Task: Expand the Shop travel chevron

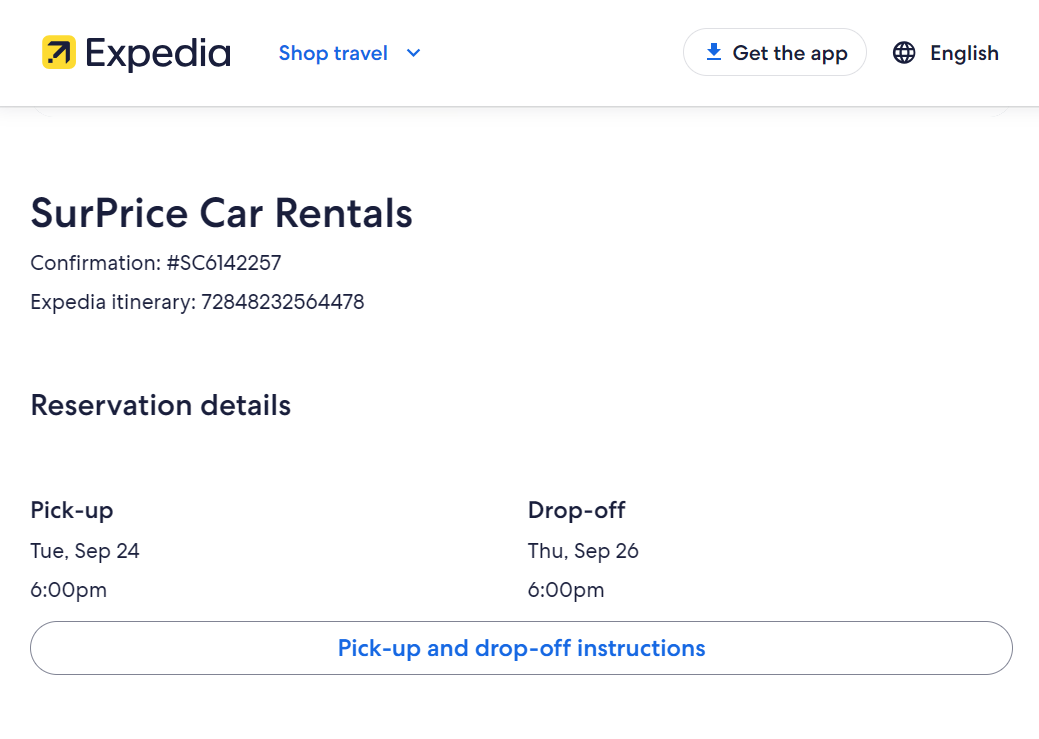Action: [413, 53]
